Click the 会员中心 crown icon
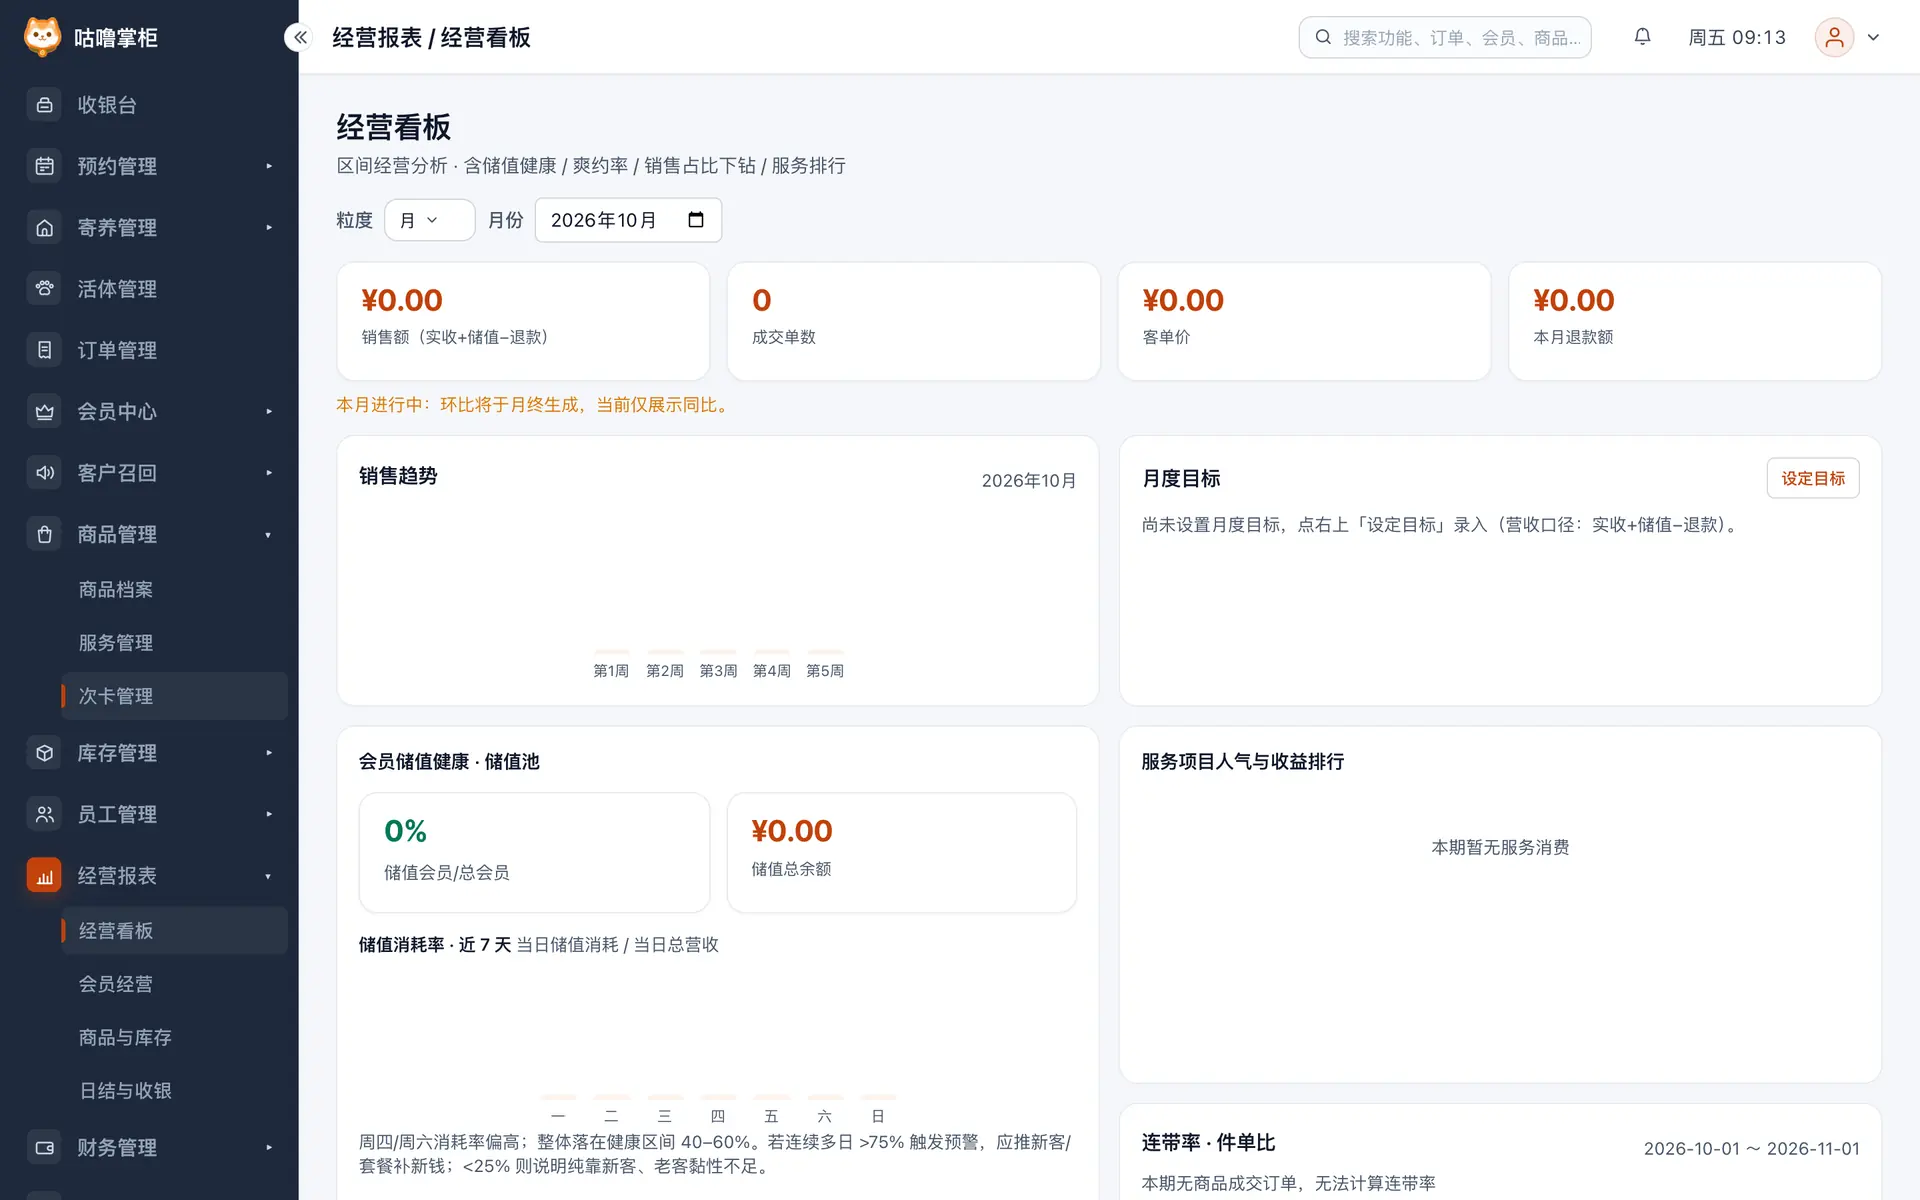Screen dimensions: 1920x1200 44,411
